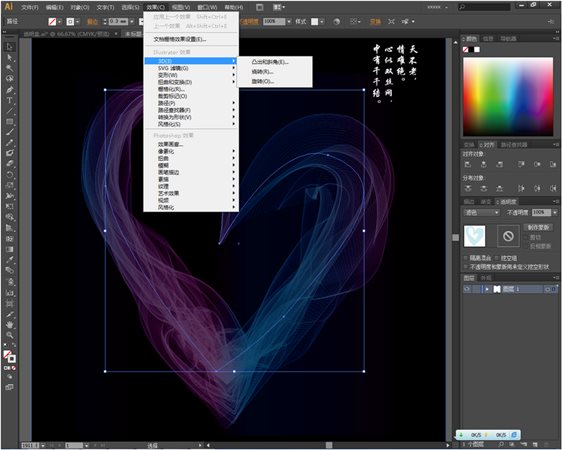Select the Pen tool
The width and height of the screenshot is (562, 450).
9,90
